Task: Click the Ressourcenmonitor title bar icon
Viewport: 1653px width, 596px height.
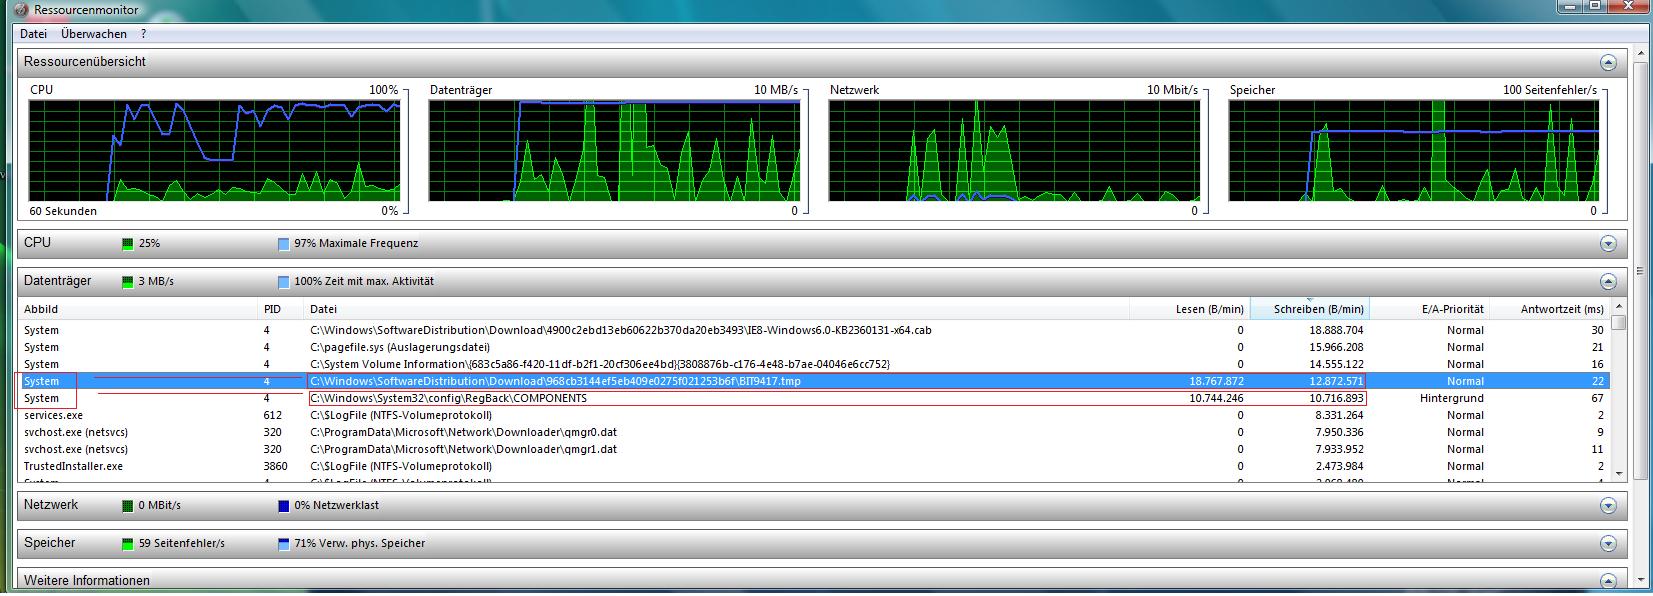Action: pyautogui.click(x=21, y=9)
